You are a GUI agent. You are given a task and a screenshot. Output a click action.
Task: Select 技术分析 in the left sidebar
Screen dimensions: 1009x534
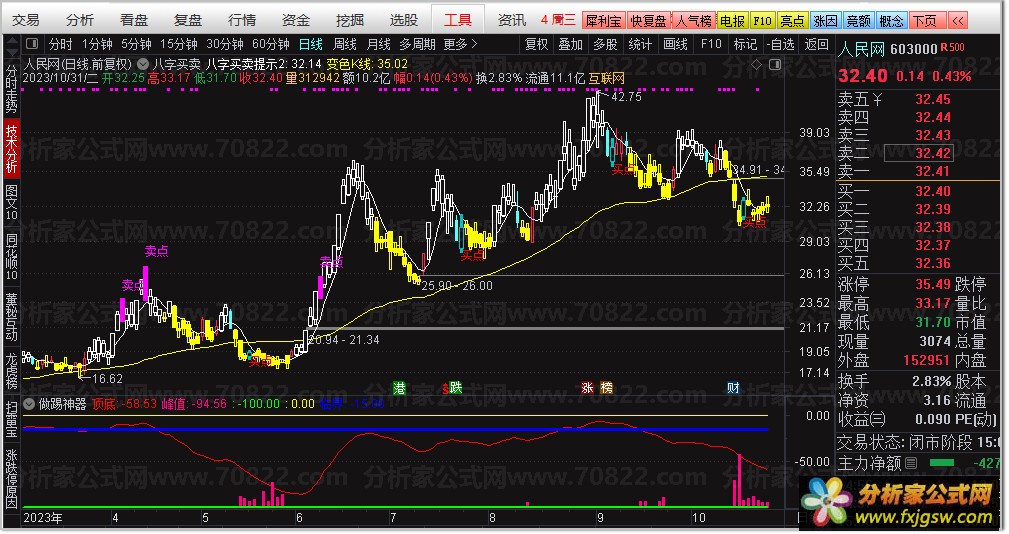coord(12,149)
